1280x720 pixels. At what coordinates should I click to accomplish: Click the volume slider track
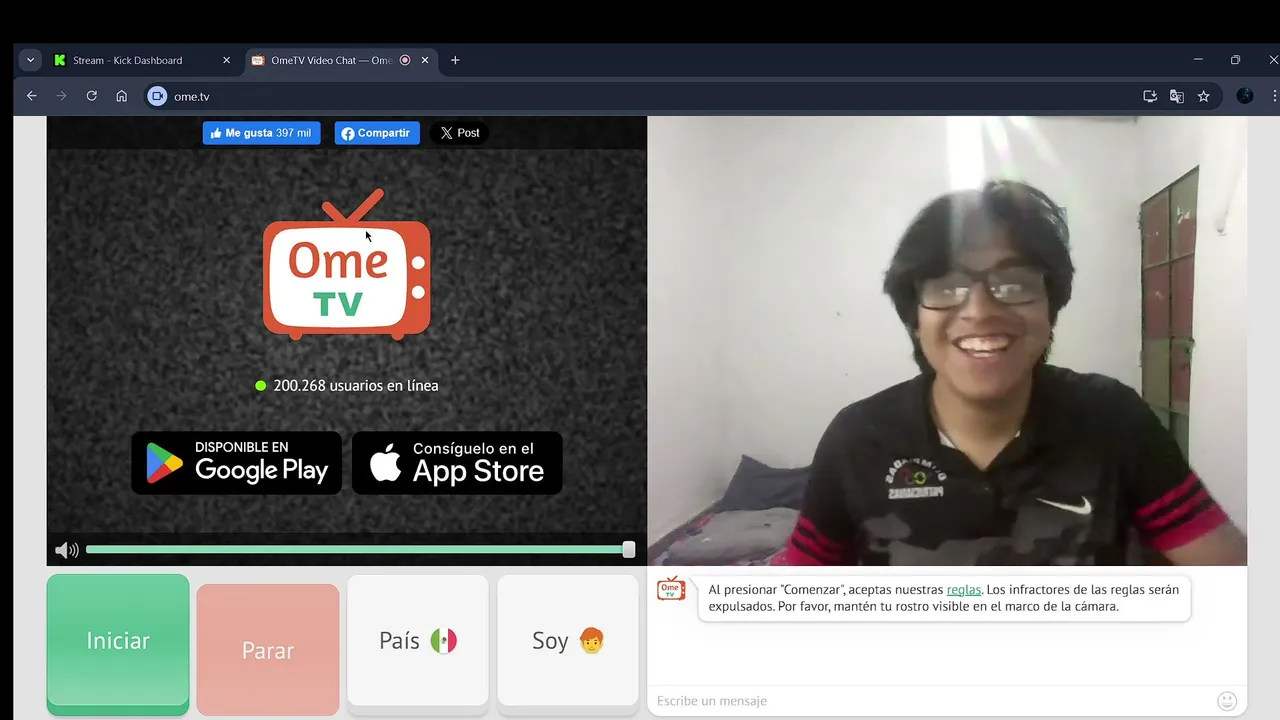[355, 550]
